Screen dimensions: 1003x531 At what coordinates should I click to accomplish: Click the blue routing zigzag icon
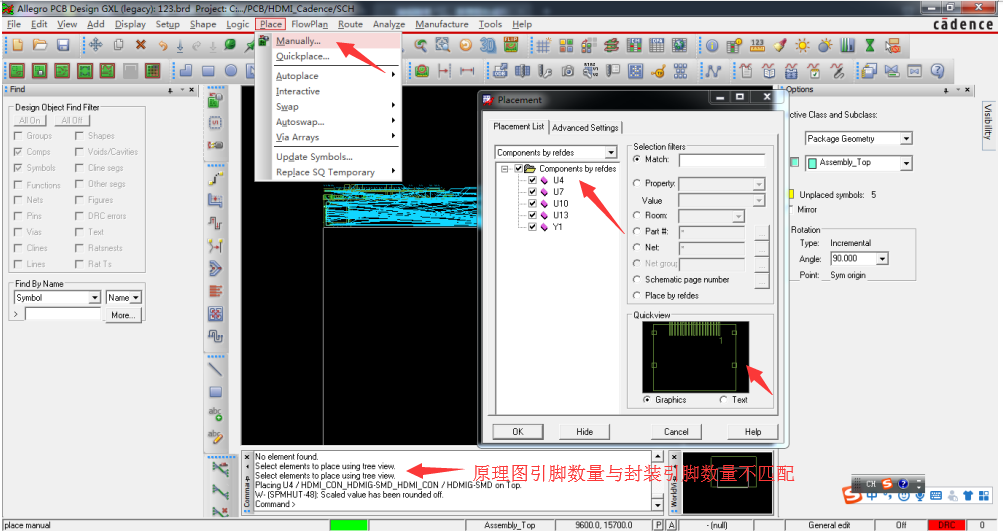(x=713, y=71)
